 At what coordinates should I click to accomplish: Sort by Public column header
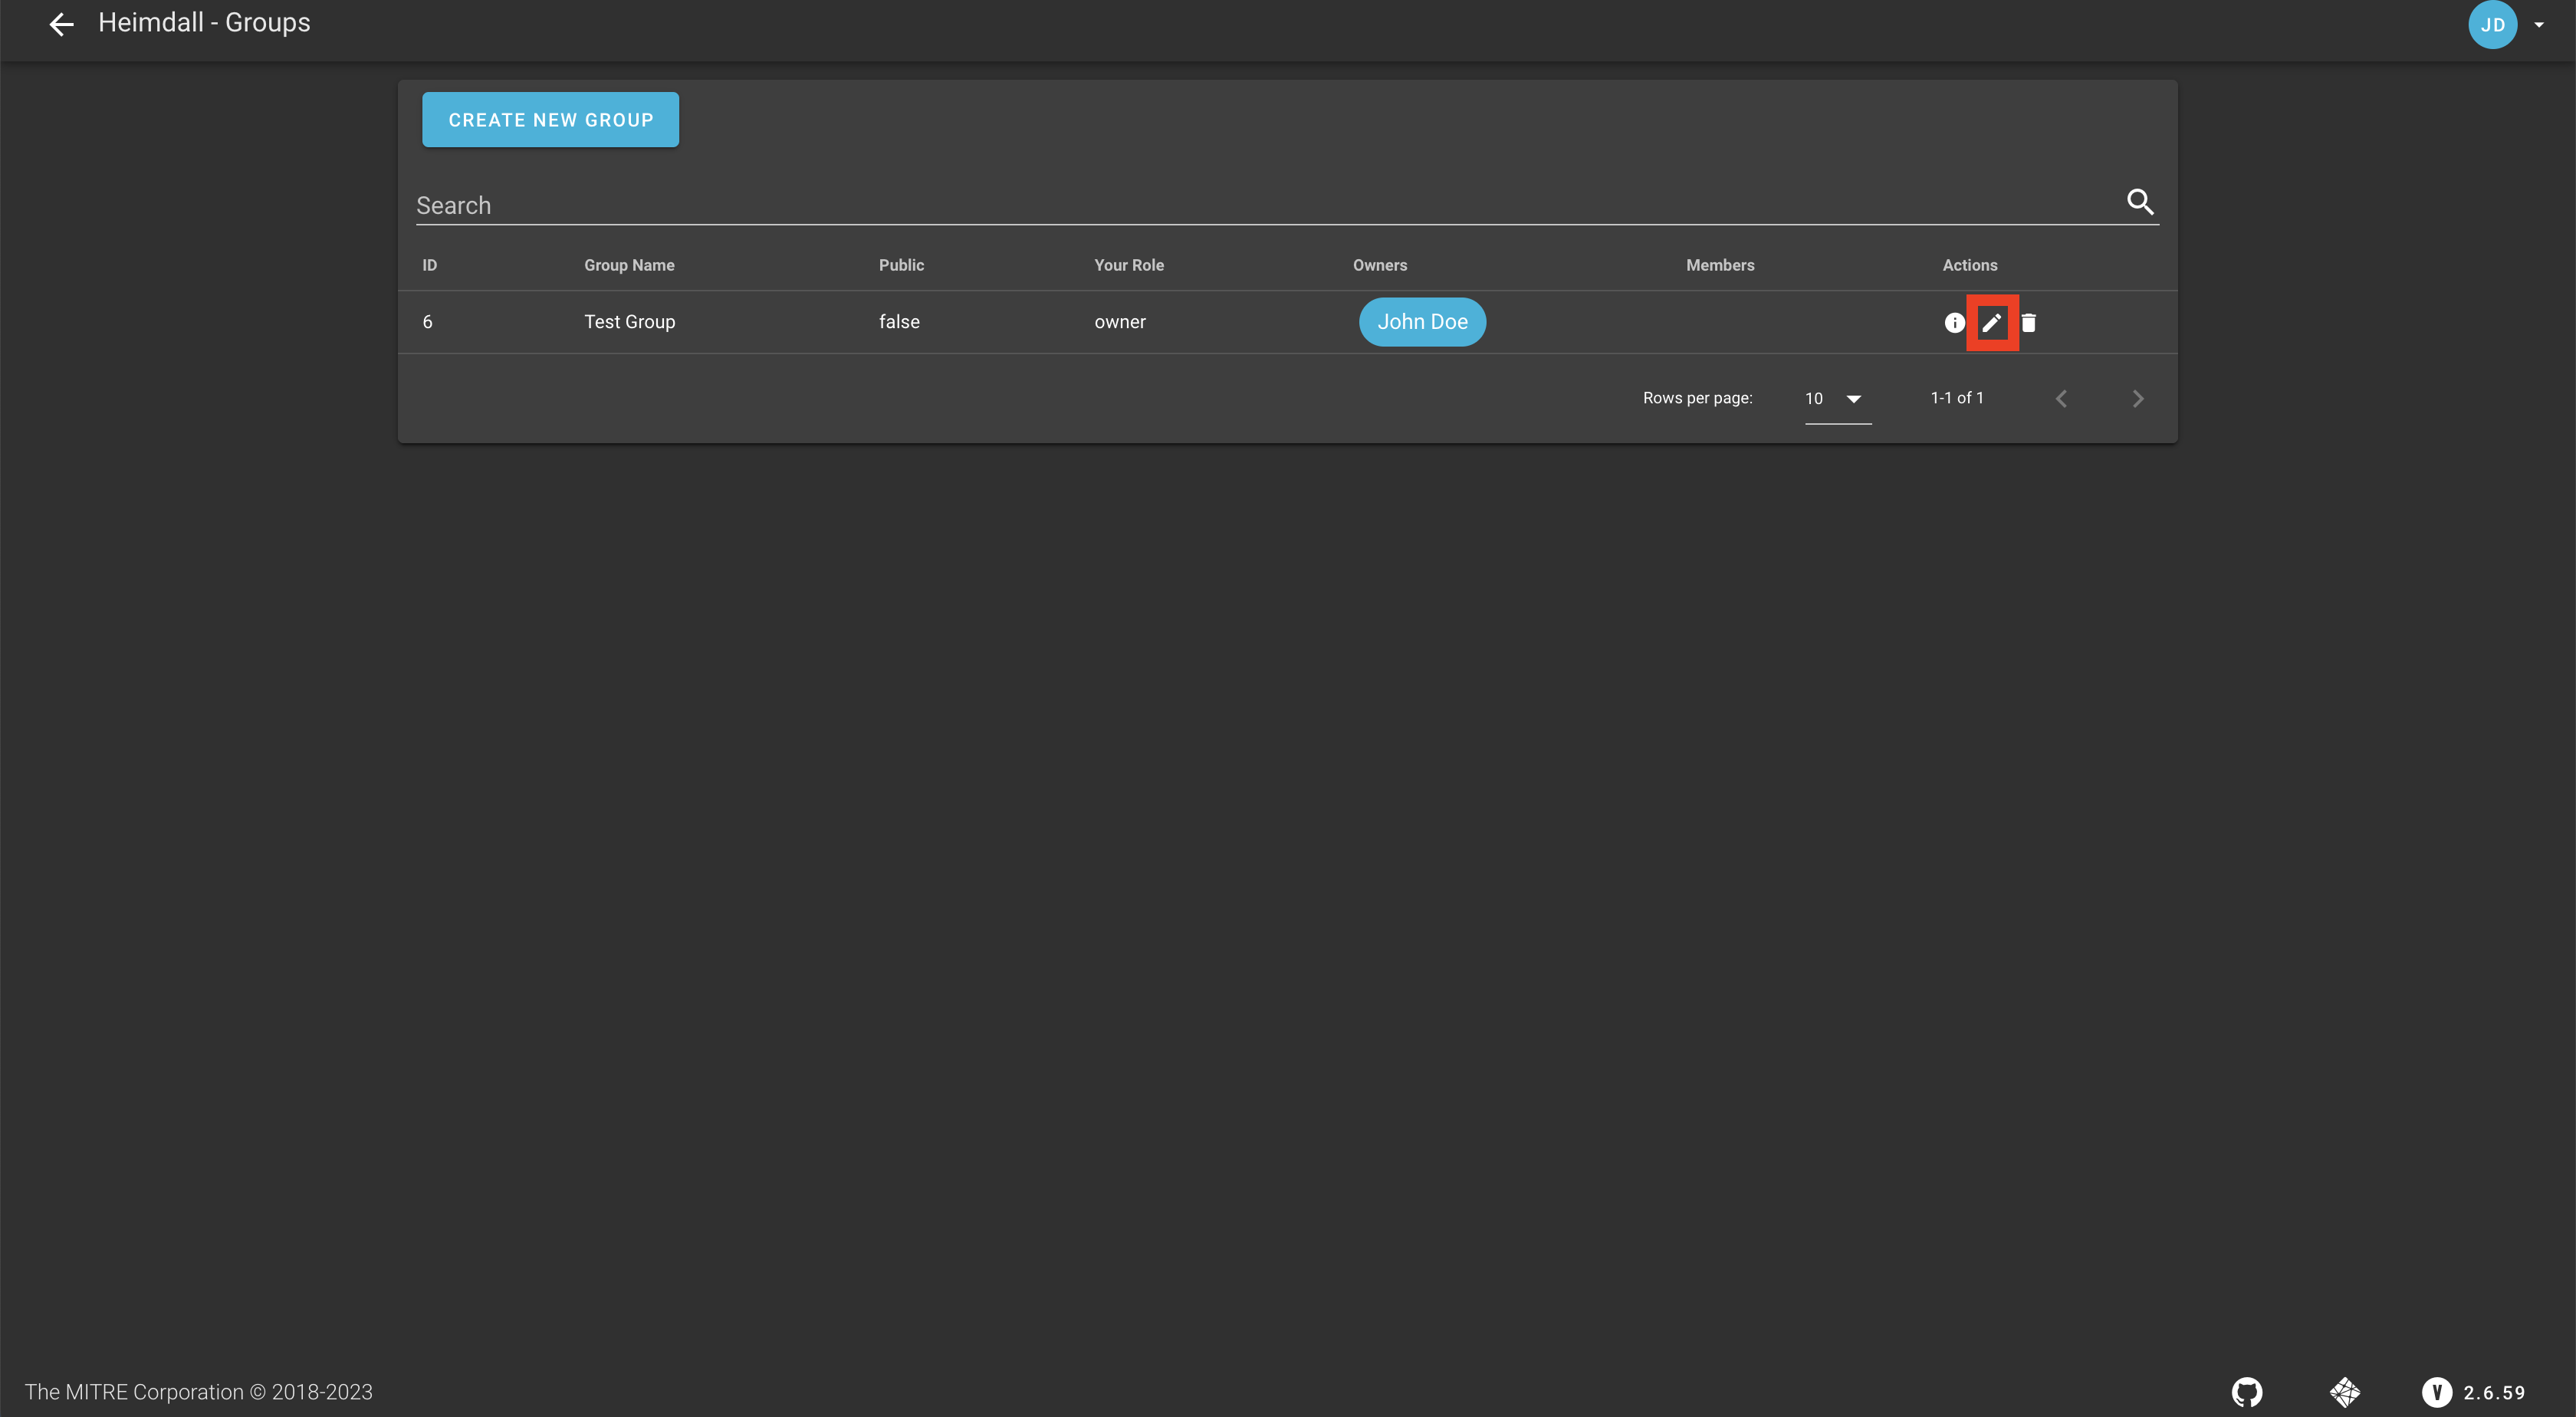(x=901, y=265)
